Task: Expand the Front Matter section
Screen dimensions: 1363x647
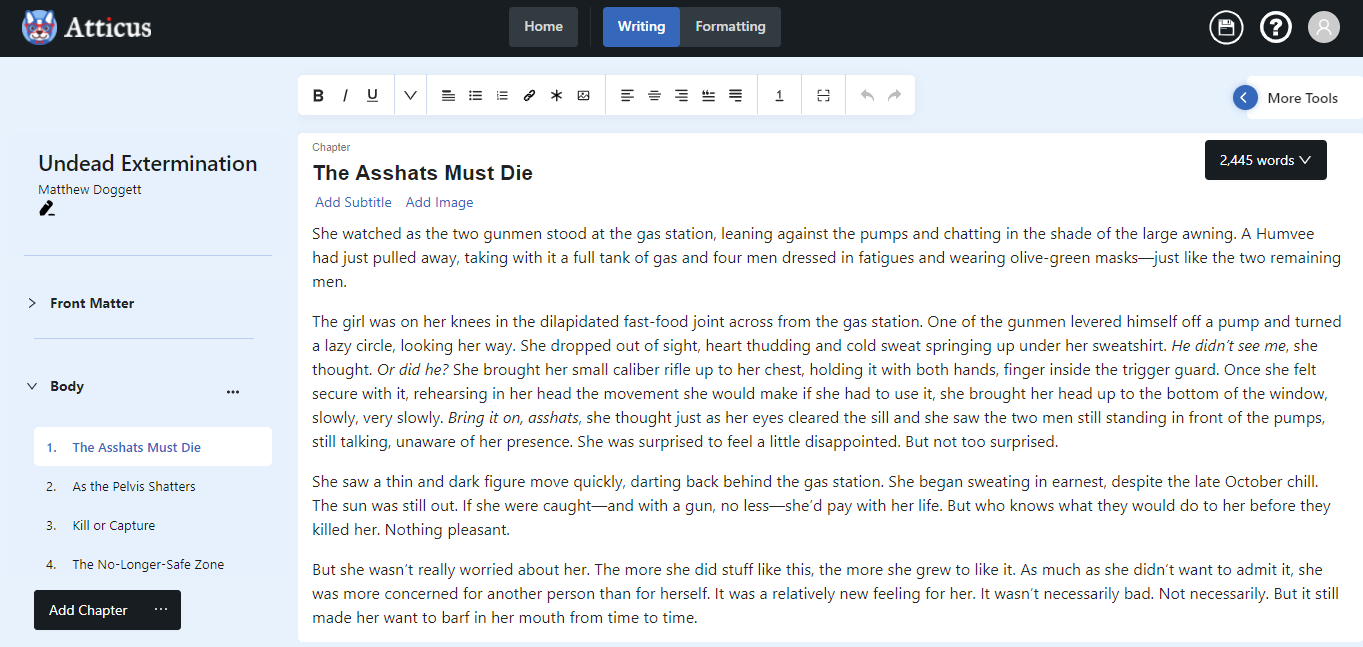Action: click(x=32, y=303)
